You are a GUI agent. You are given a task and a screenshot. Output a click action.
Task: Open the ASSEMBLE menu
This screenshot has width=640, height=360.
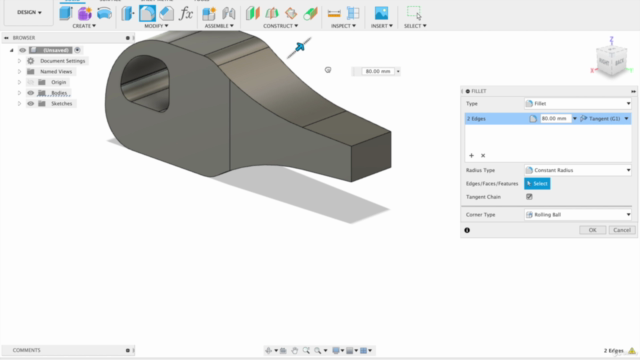pos(219,26)
